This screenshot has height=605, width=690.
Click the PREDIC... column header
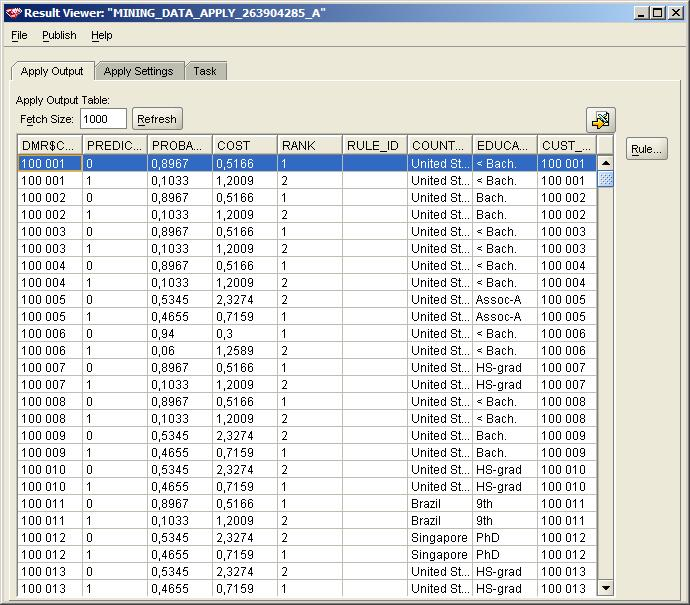(x=115, y=146)
